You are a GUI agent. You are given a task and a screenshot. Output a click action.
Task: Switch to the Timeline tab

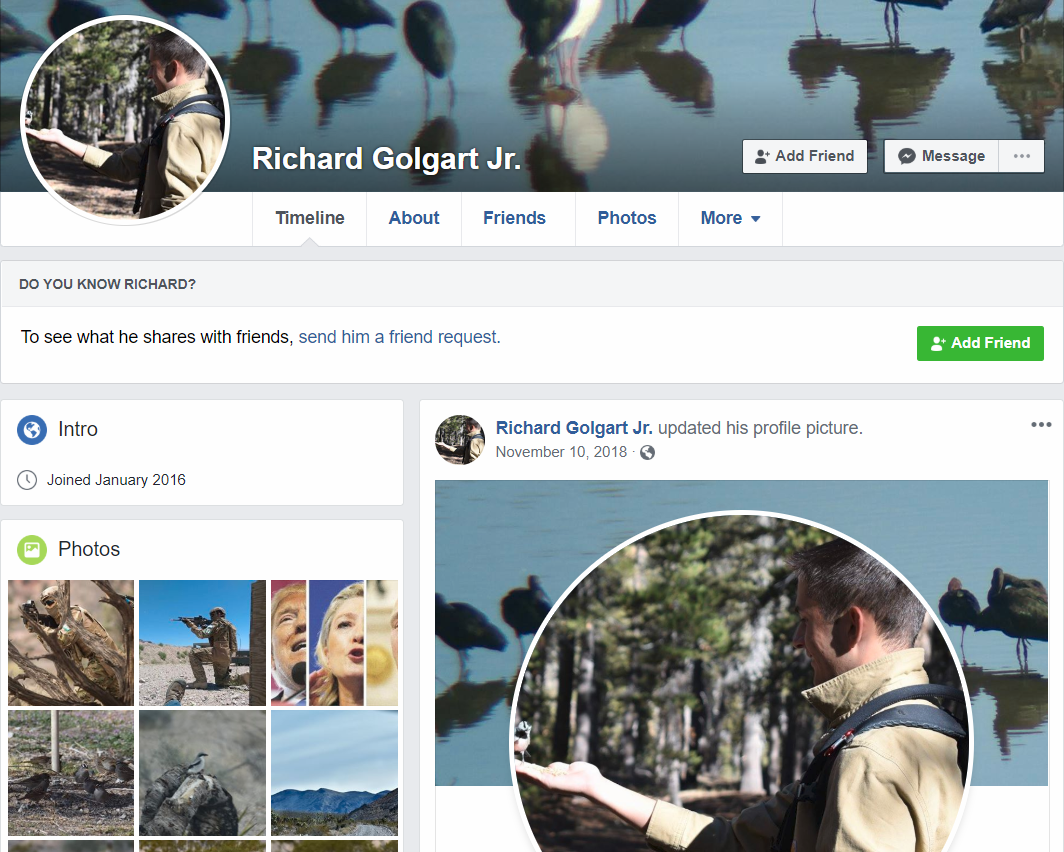tap(309, 218)
